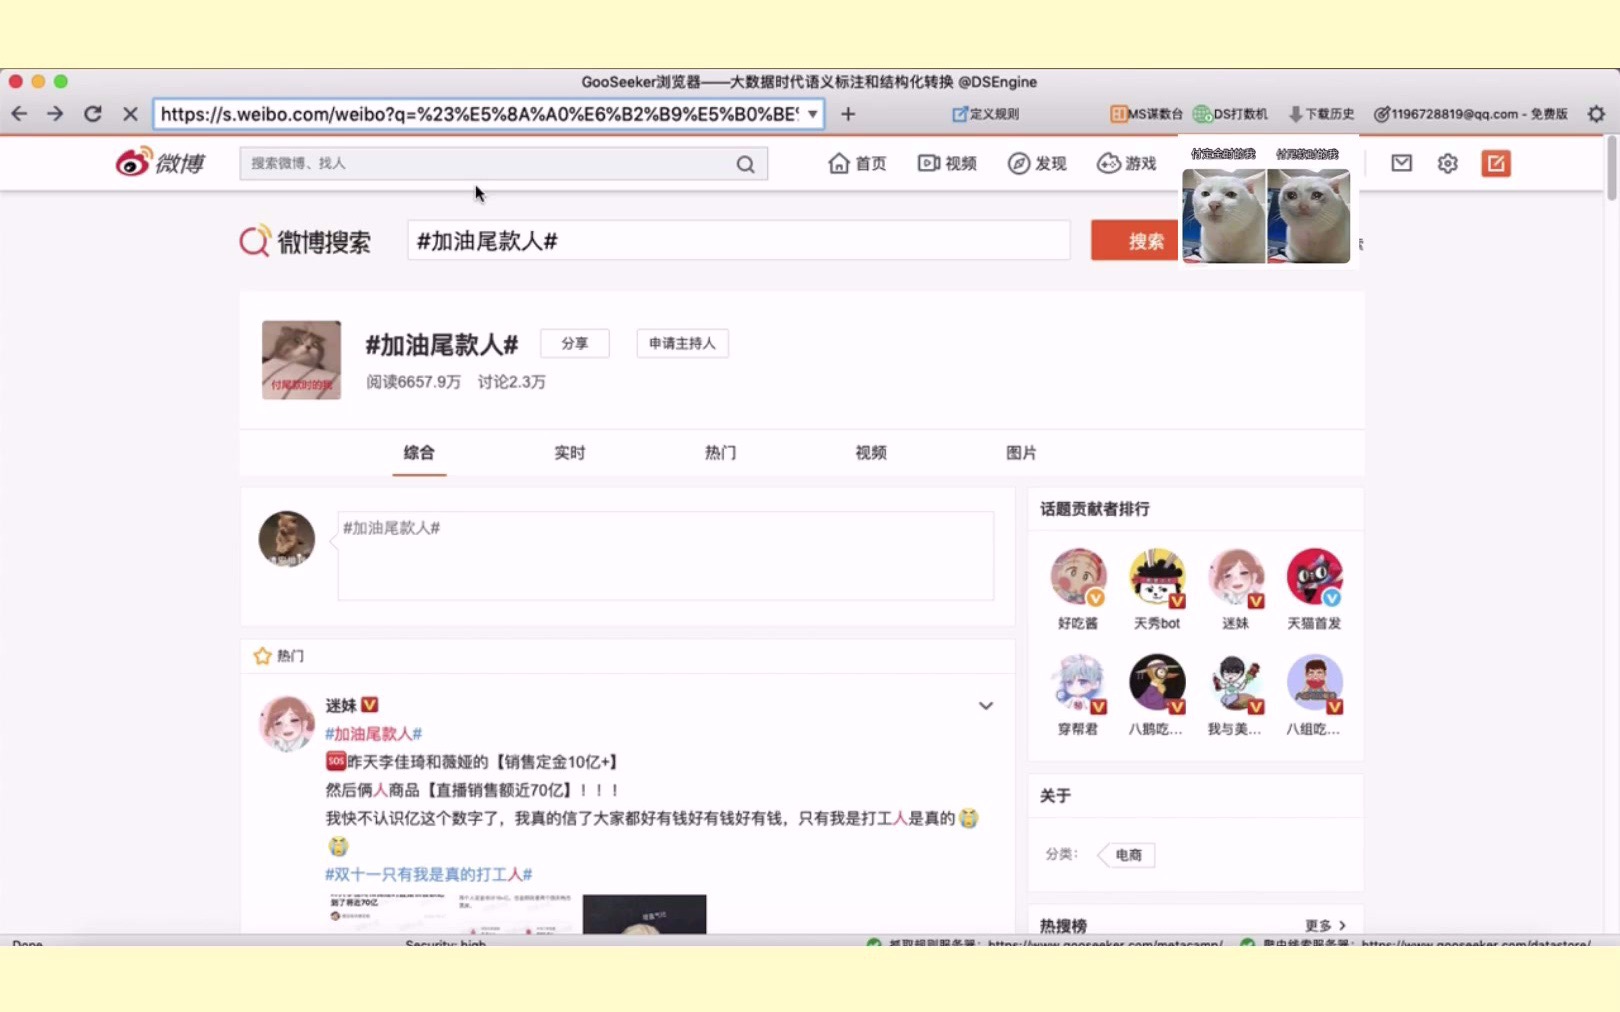The image size is (1620, 1012).
Task: Stop page loading with the X icon
Action: [x=130, y=114]
